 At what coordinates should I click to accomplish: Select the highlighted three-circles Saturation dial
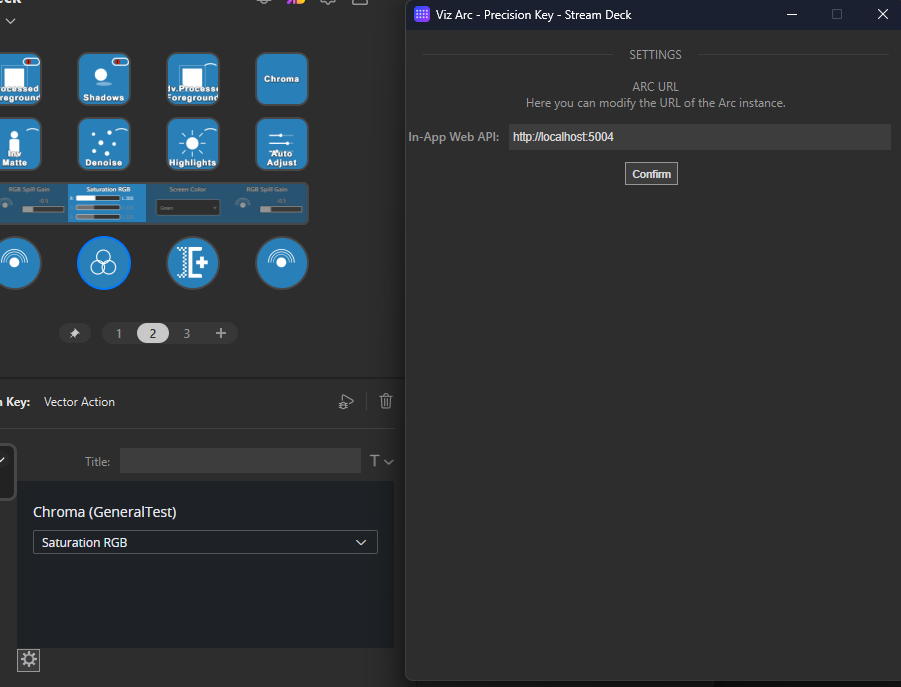tap(104, 263)
